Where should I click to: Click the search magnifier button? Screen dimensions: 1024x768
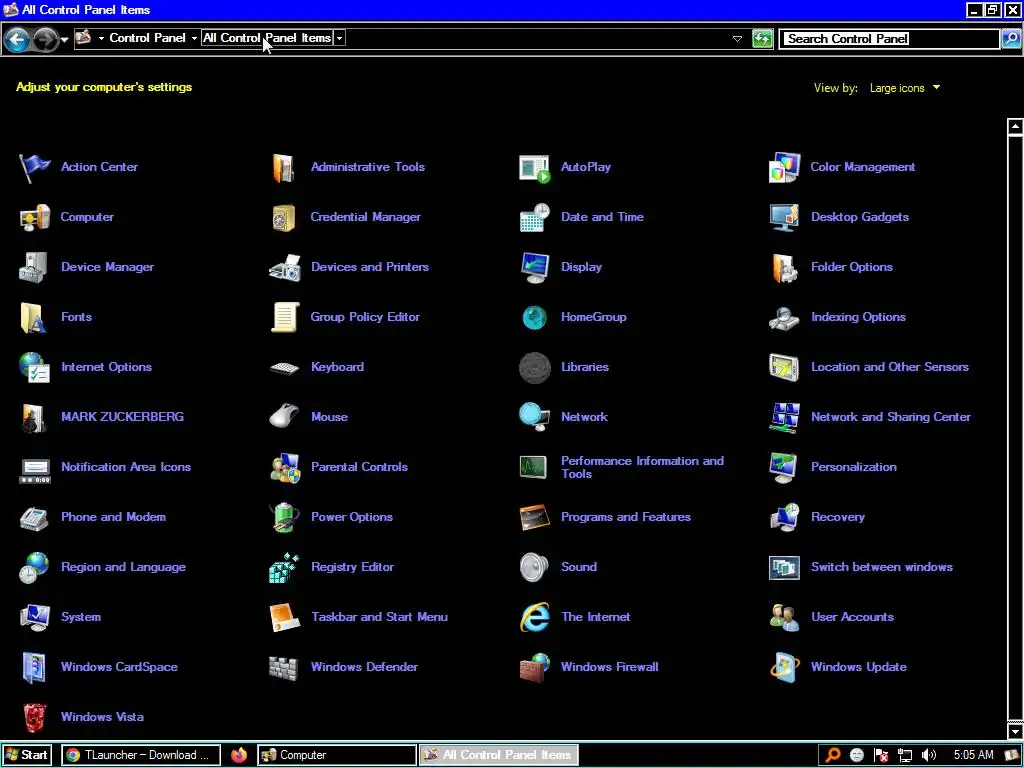[1011, 39]
